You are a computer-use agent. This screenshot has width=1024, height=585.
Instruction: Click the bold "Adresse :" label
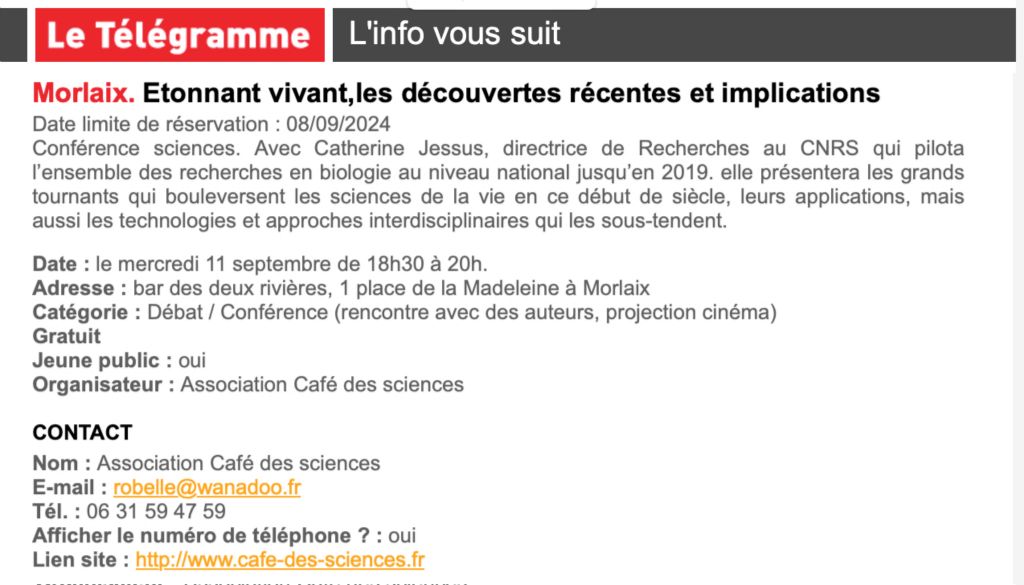[80, 288]
